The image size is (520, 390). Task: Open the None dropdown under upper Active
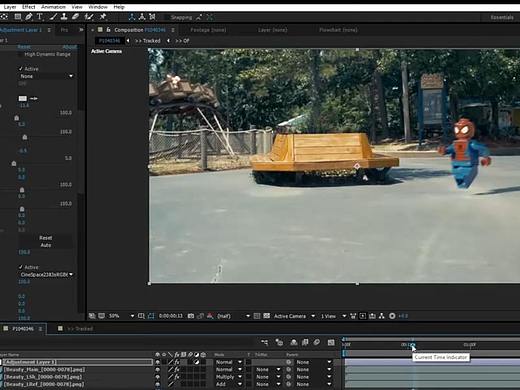point(46,76)
